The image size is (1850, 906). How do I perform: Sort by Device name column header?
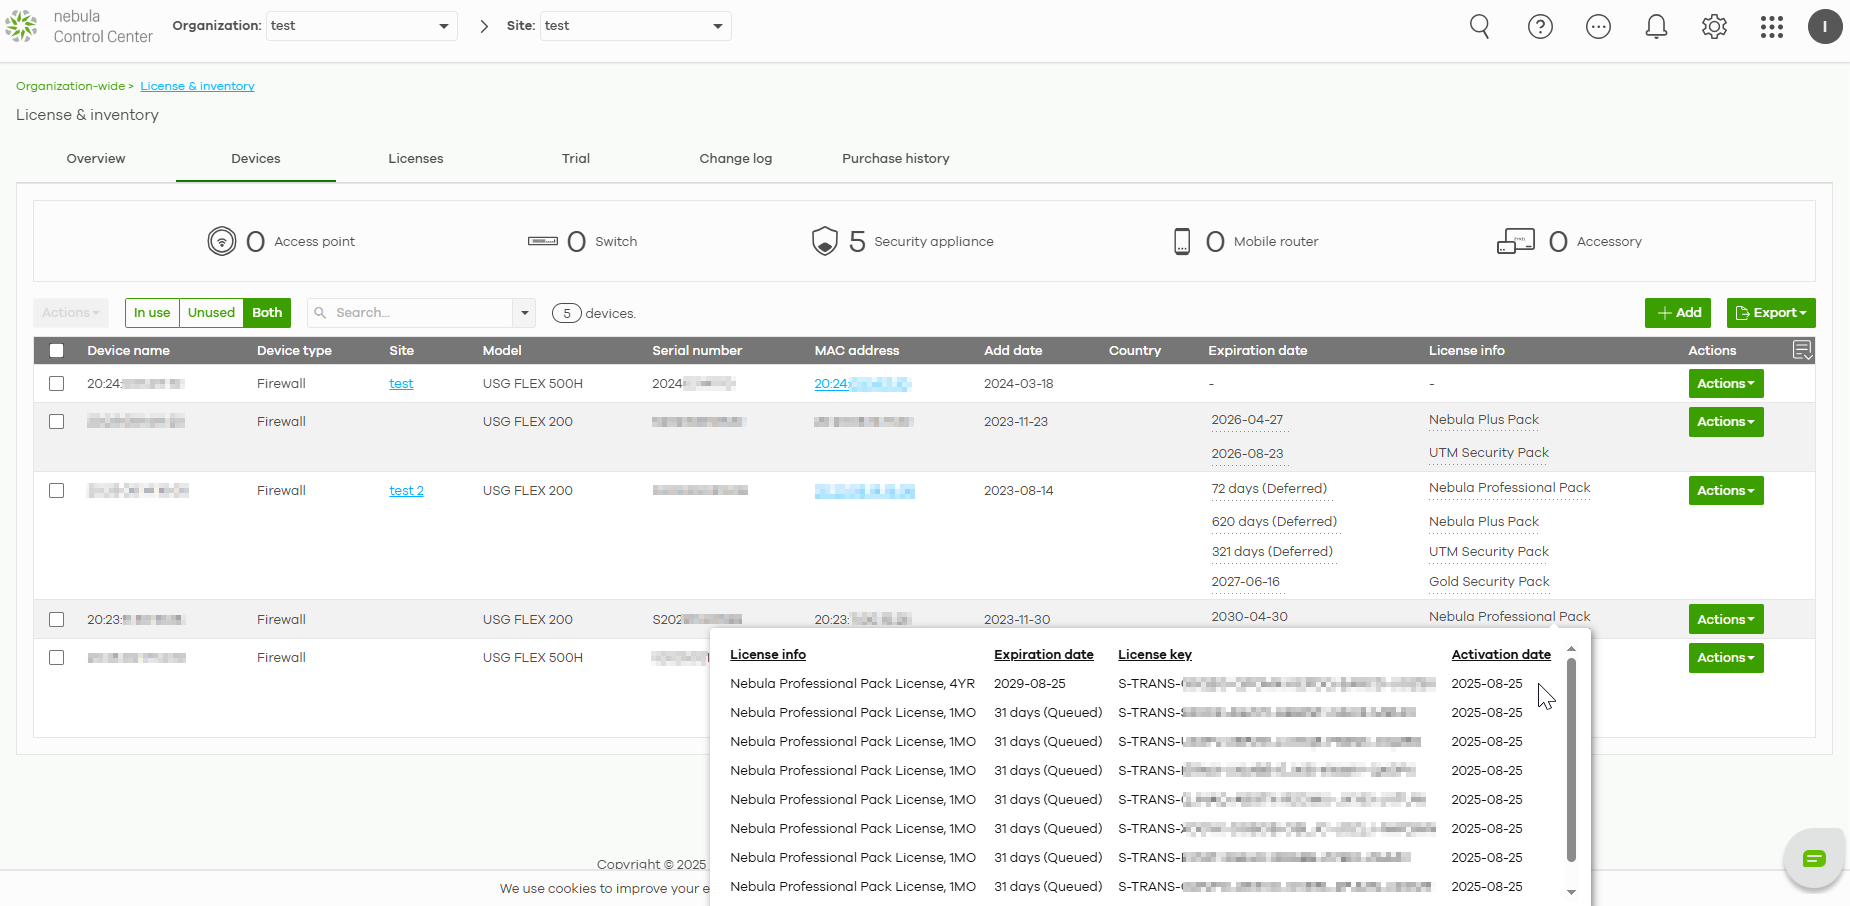[128, 351]
